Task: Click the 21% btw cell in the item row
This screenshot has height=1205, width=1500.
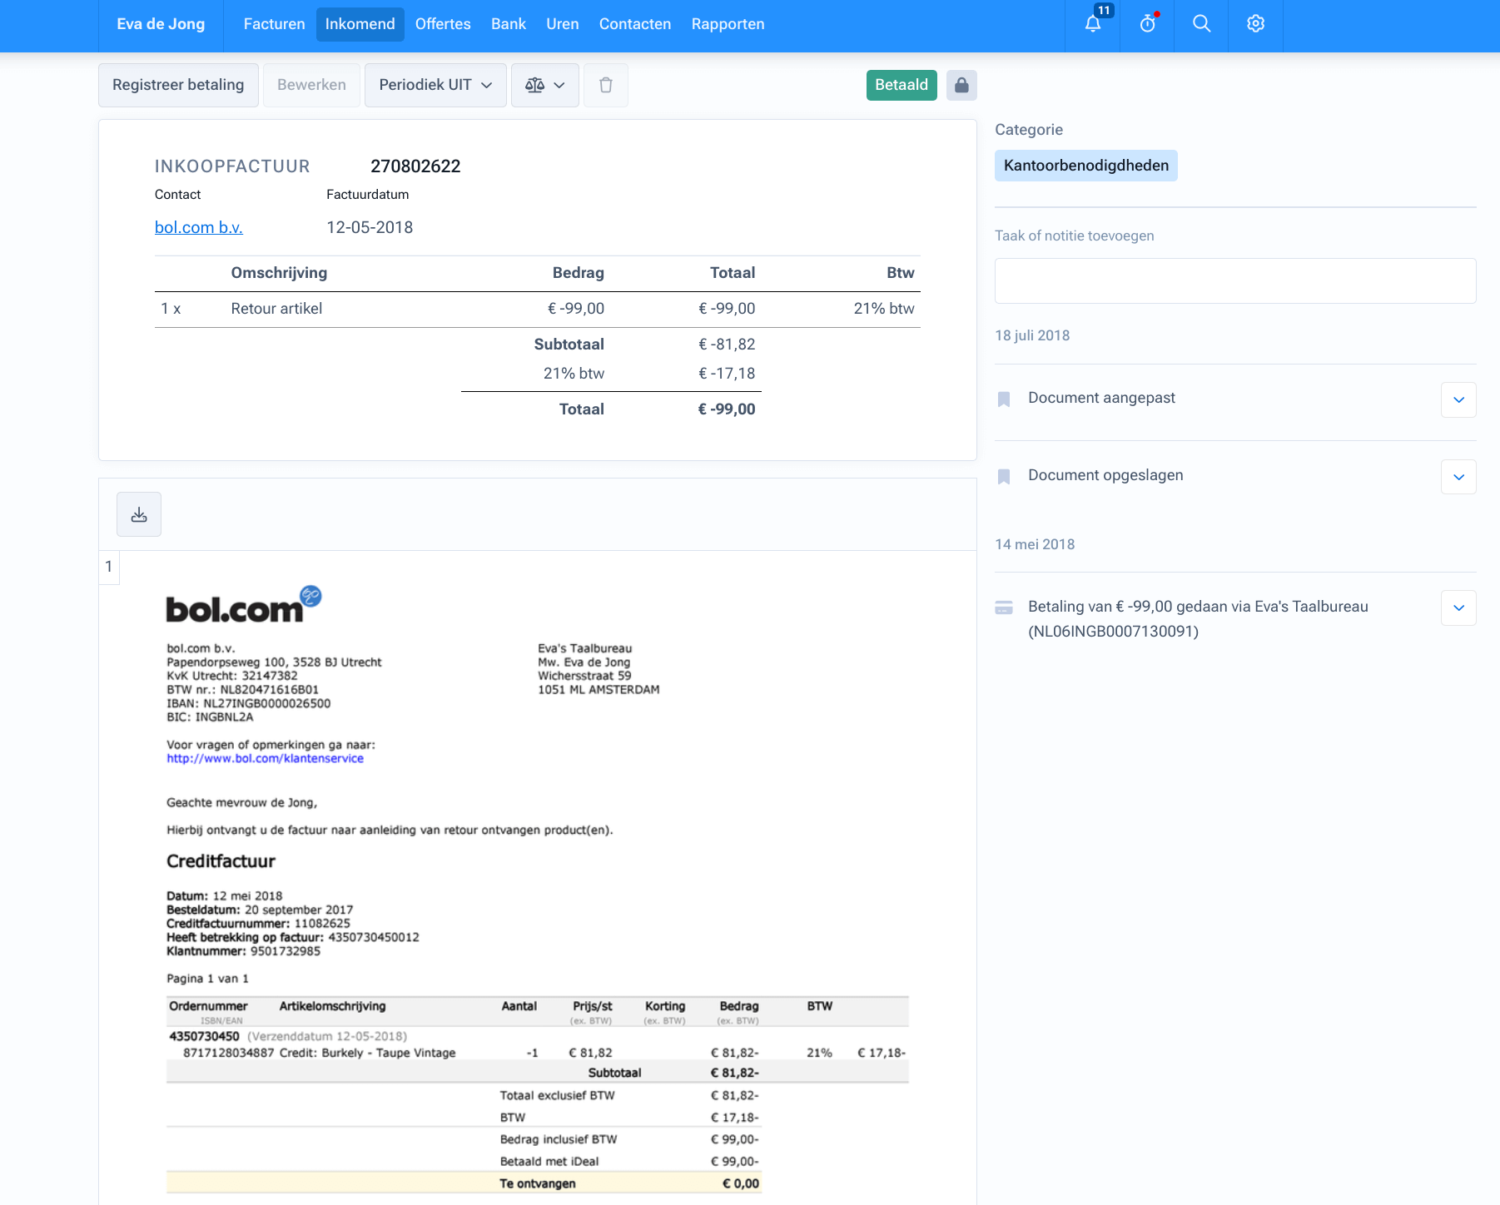Action: (x=884, y=309)
